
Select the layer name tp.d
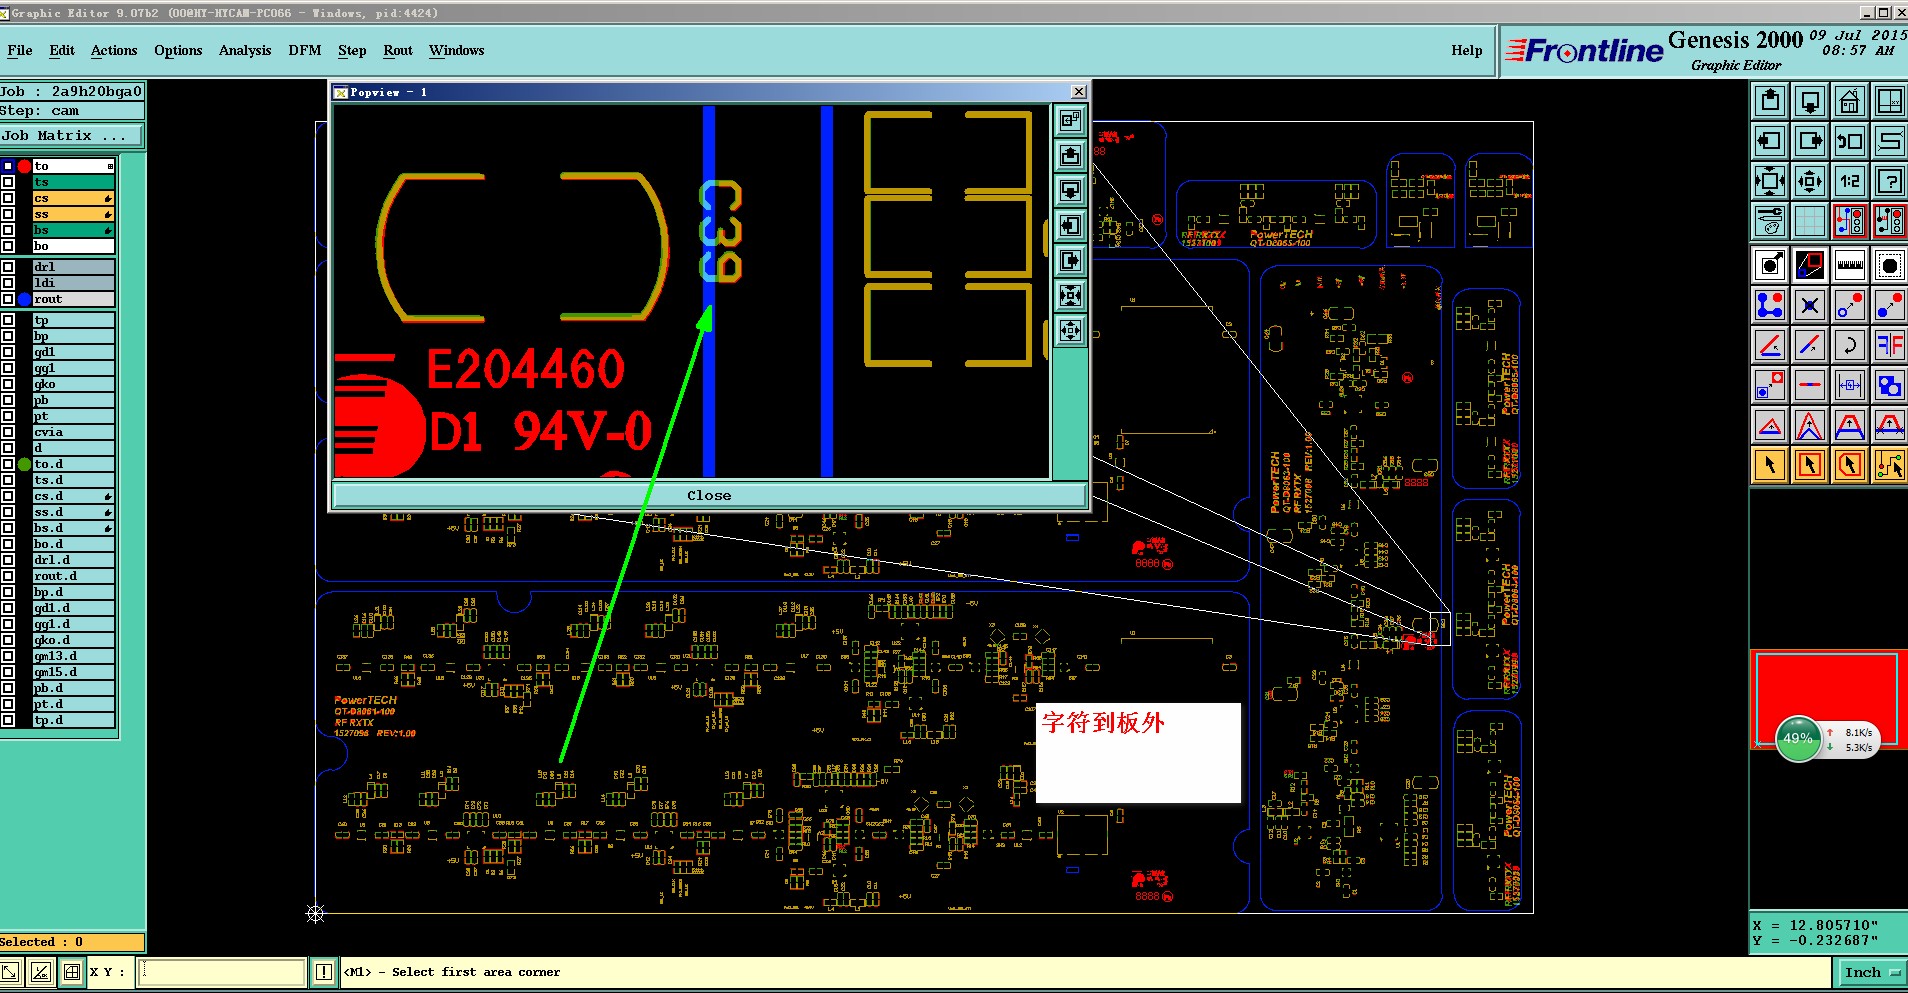(74, 720)
